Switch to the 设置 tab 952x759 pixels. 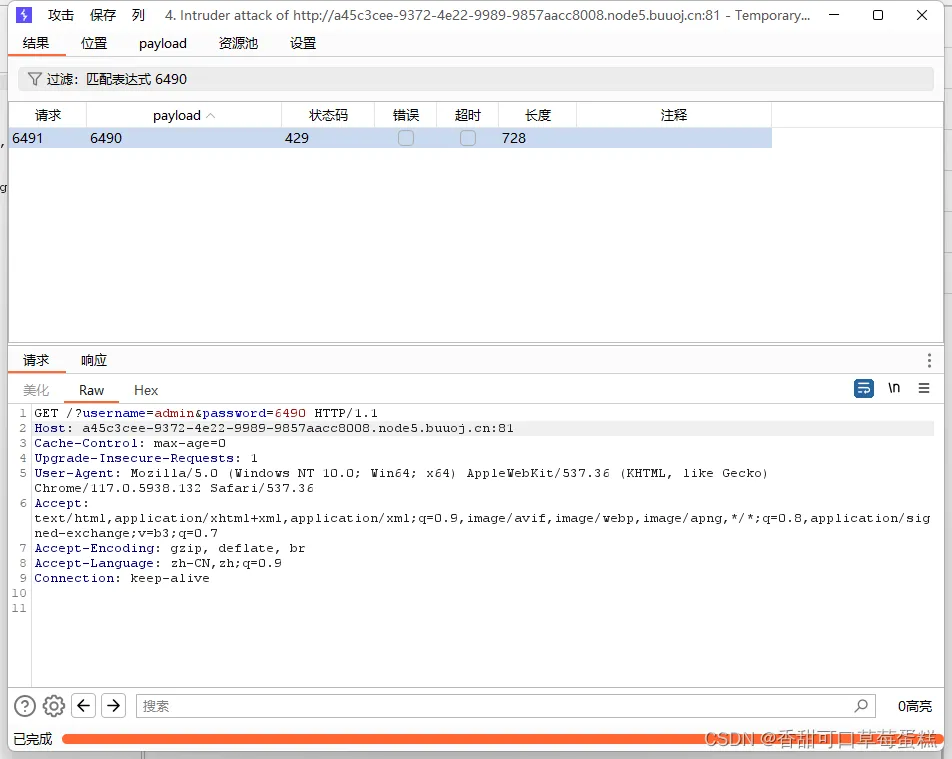tap(302, 43)
